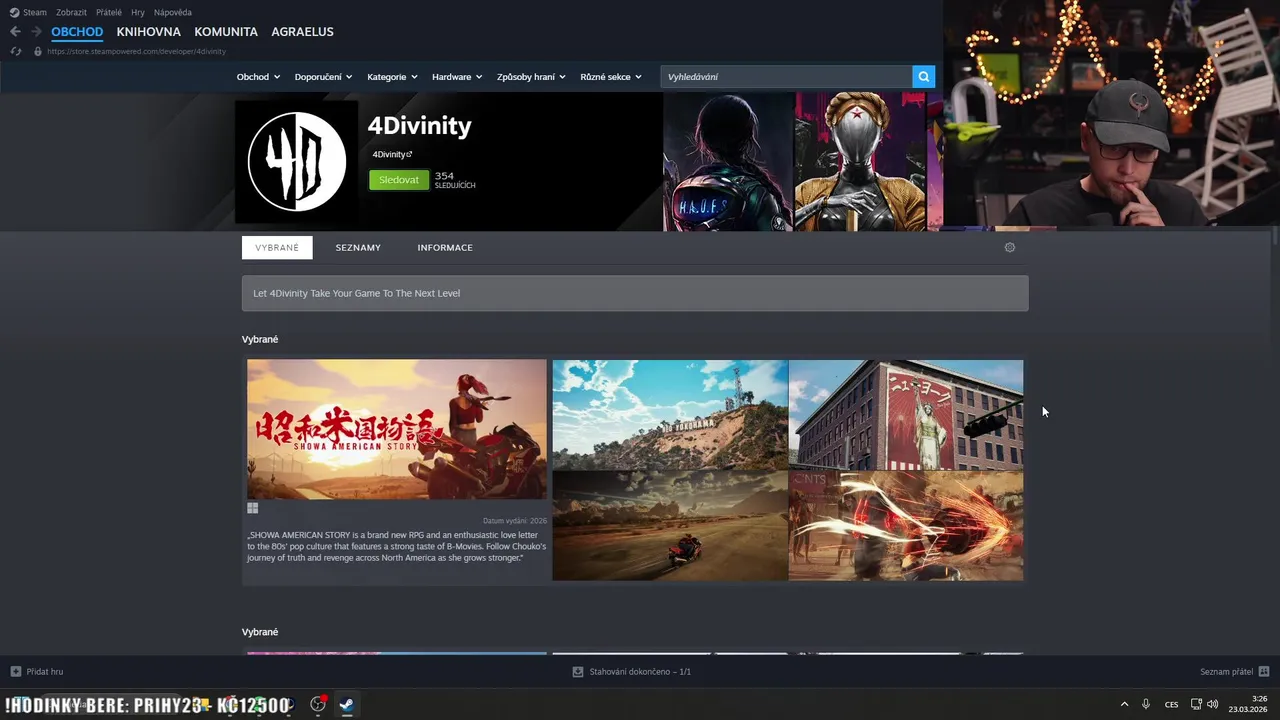Expand the Obchod dropdown
The height and width of the screenshot is (720, 1280).
coord(258,77)
